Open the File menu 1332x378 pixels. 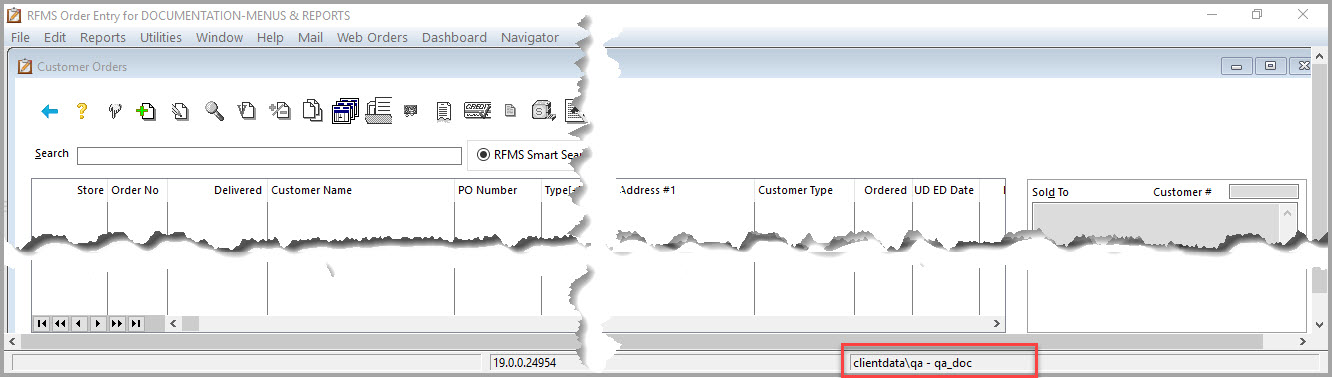[x=20, y=38]
